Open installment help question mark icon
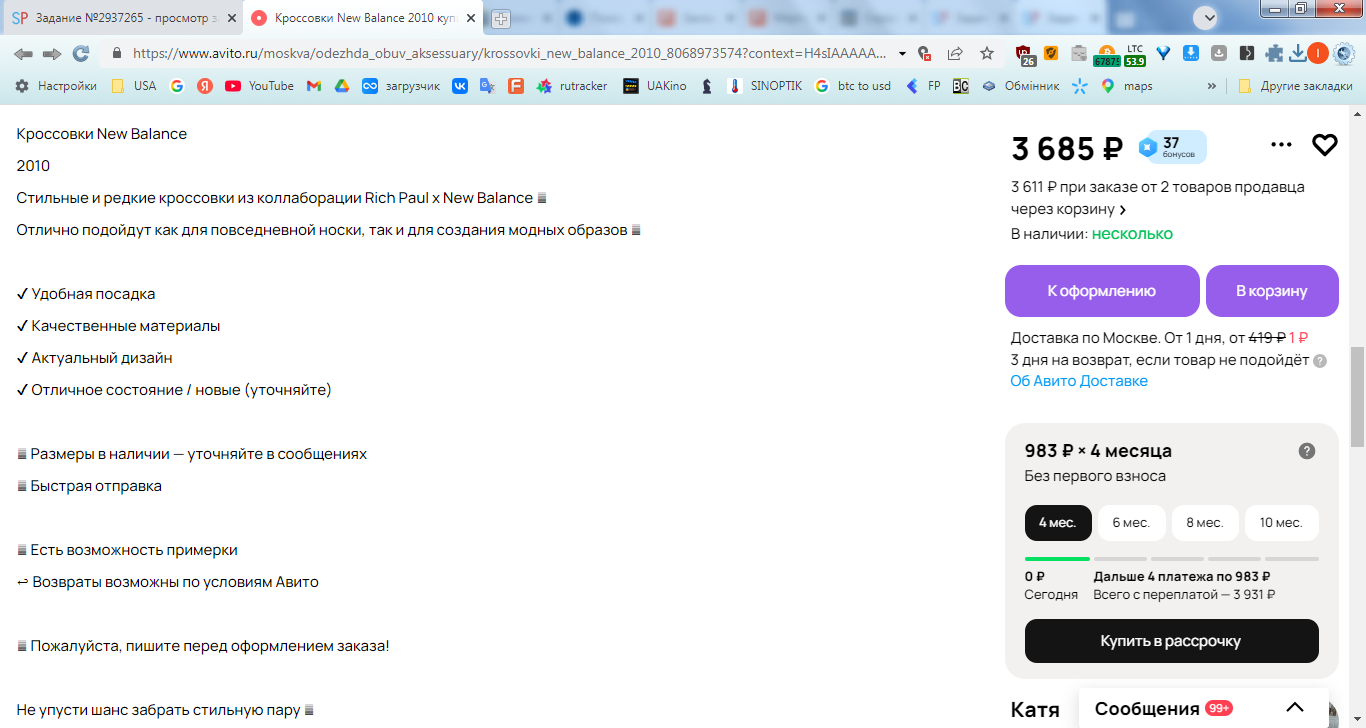Viewport: 1366px width, 728px height. tap(1306, 451)
